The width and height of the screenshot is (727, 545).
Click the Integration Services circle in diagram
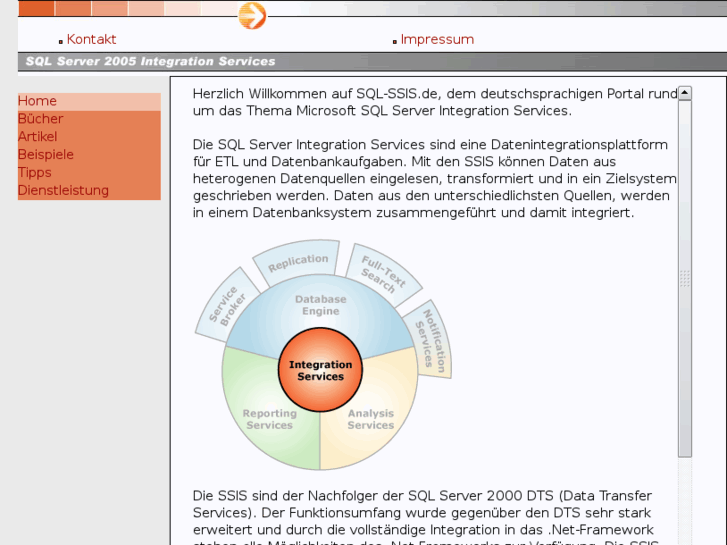click(320, 370)
